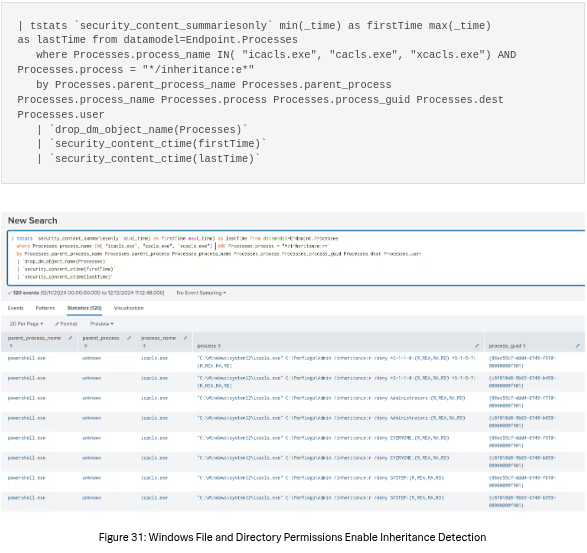Click the process_guid column header label
Screen dimensions: 587x553
click(505, 346)
